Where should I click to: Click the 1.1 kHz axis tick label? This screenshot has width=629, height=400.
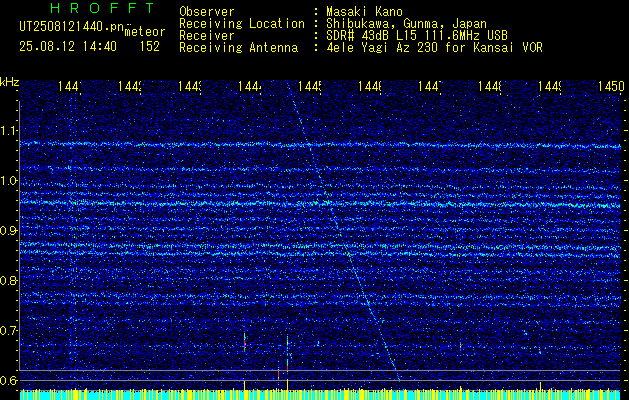click(8, 131)
